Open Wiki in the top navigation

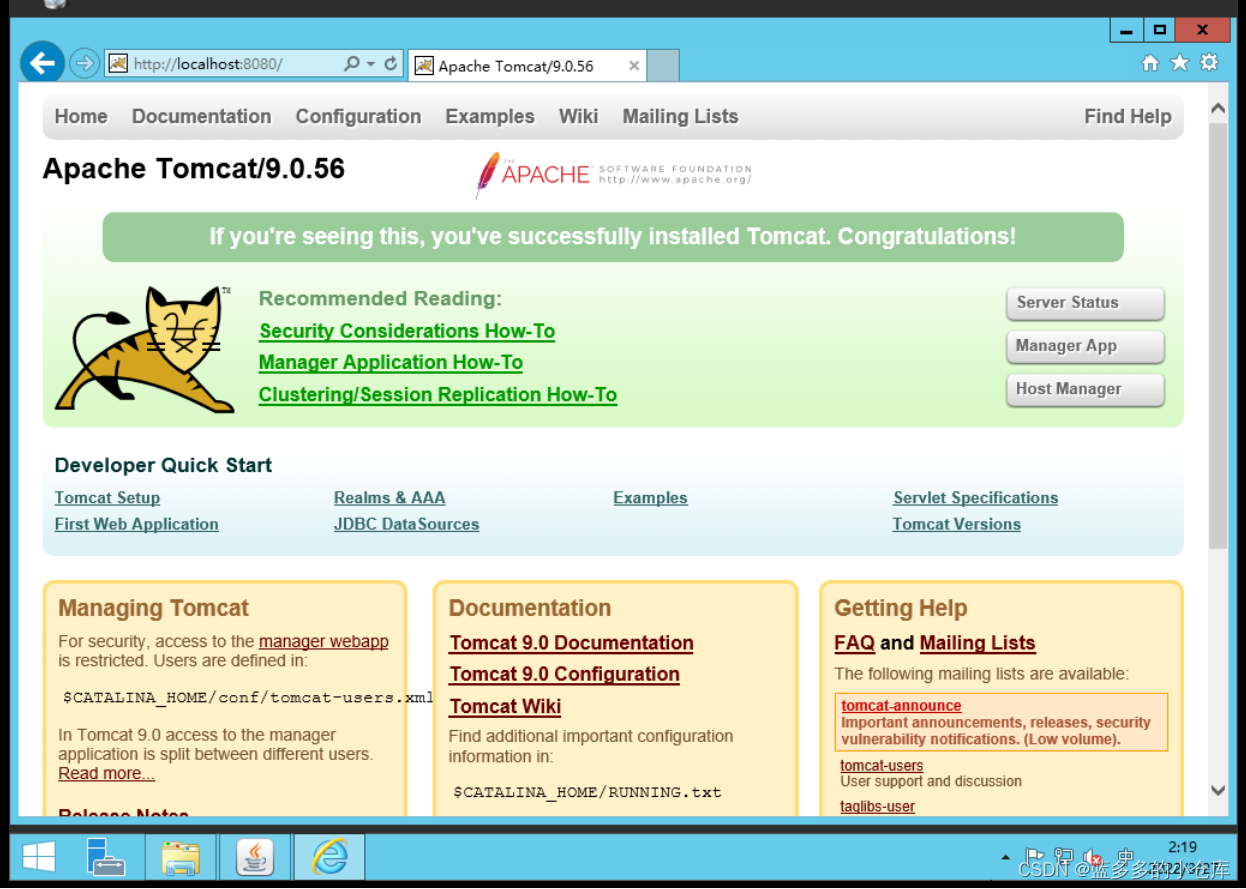click(578, 116)
